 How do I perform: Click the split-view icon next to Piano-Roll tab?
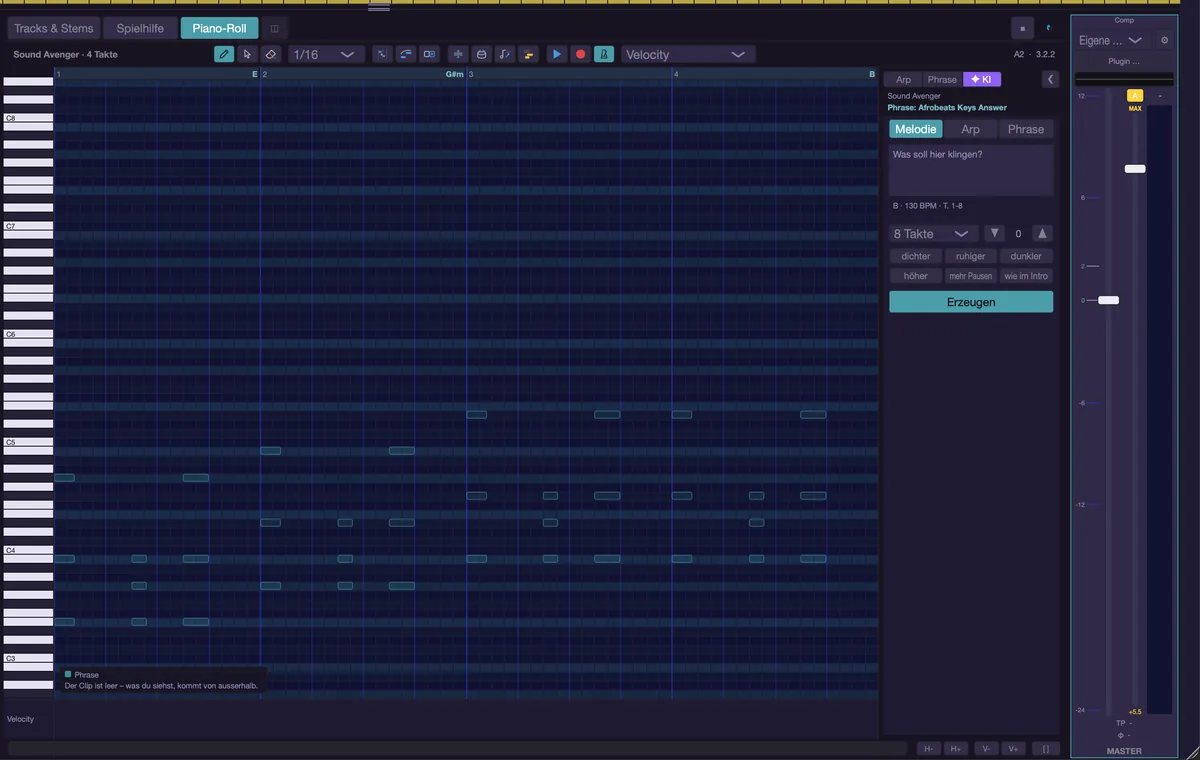[x=275, y=28]
